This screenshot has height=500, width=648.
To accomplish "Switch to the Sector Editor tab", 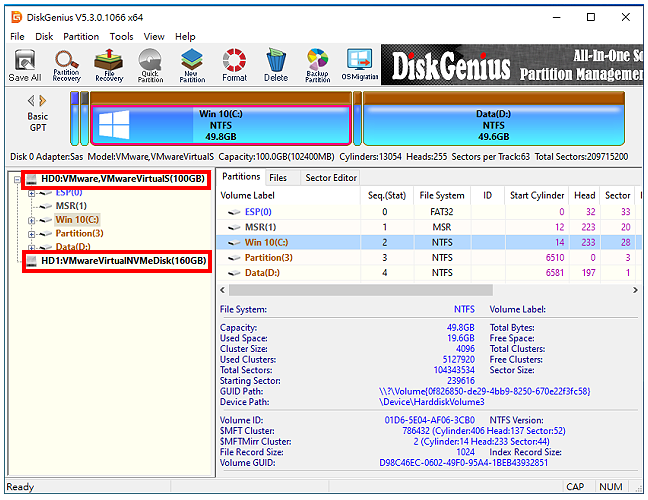I will [x=331, y=178].
